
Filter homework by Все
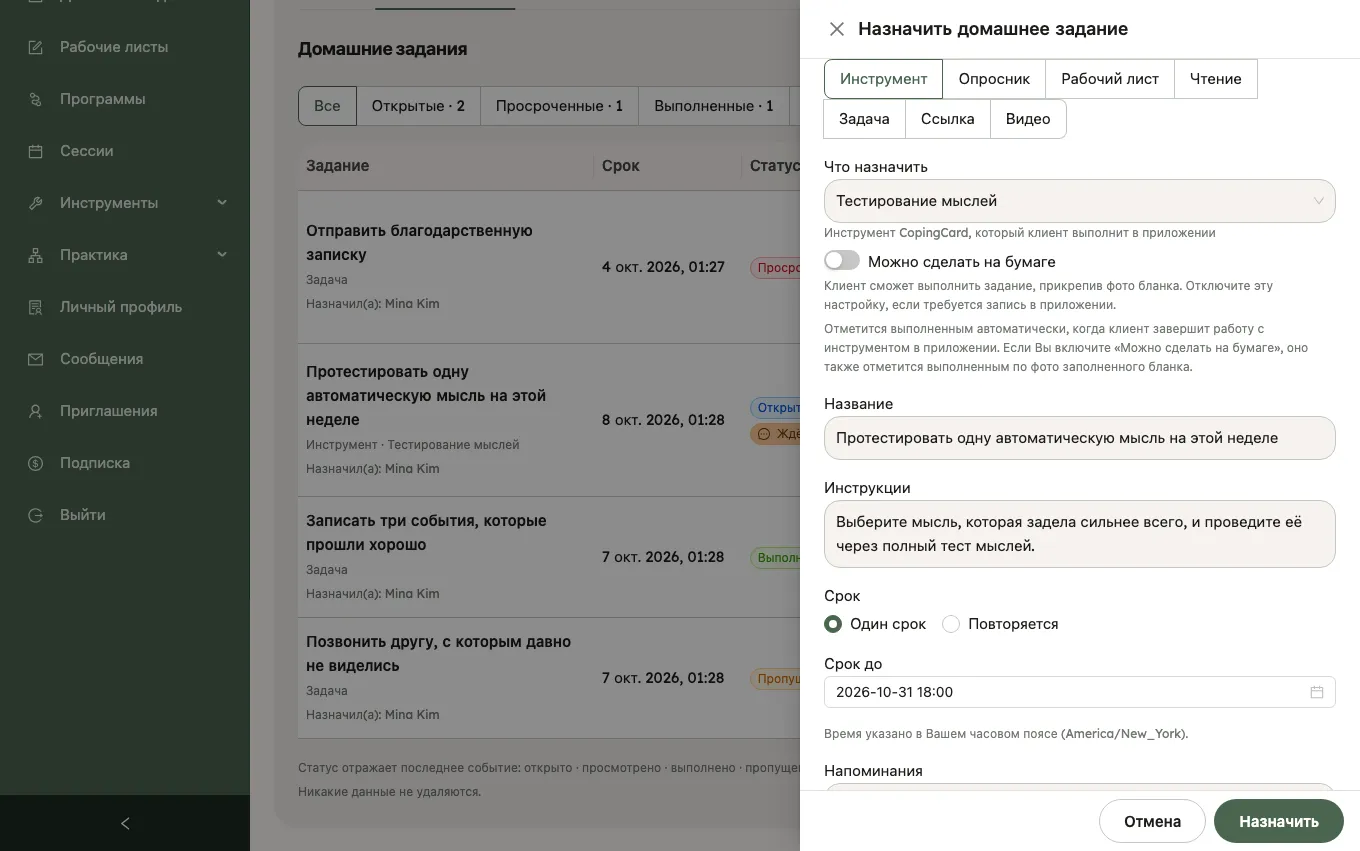tap(327, 106)
